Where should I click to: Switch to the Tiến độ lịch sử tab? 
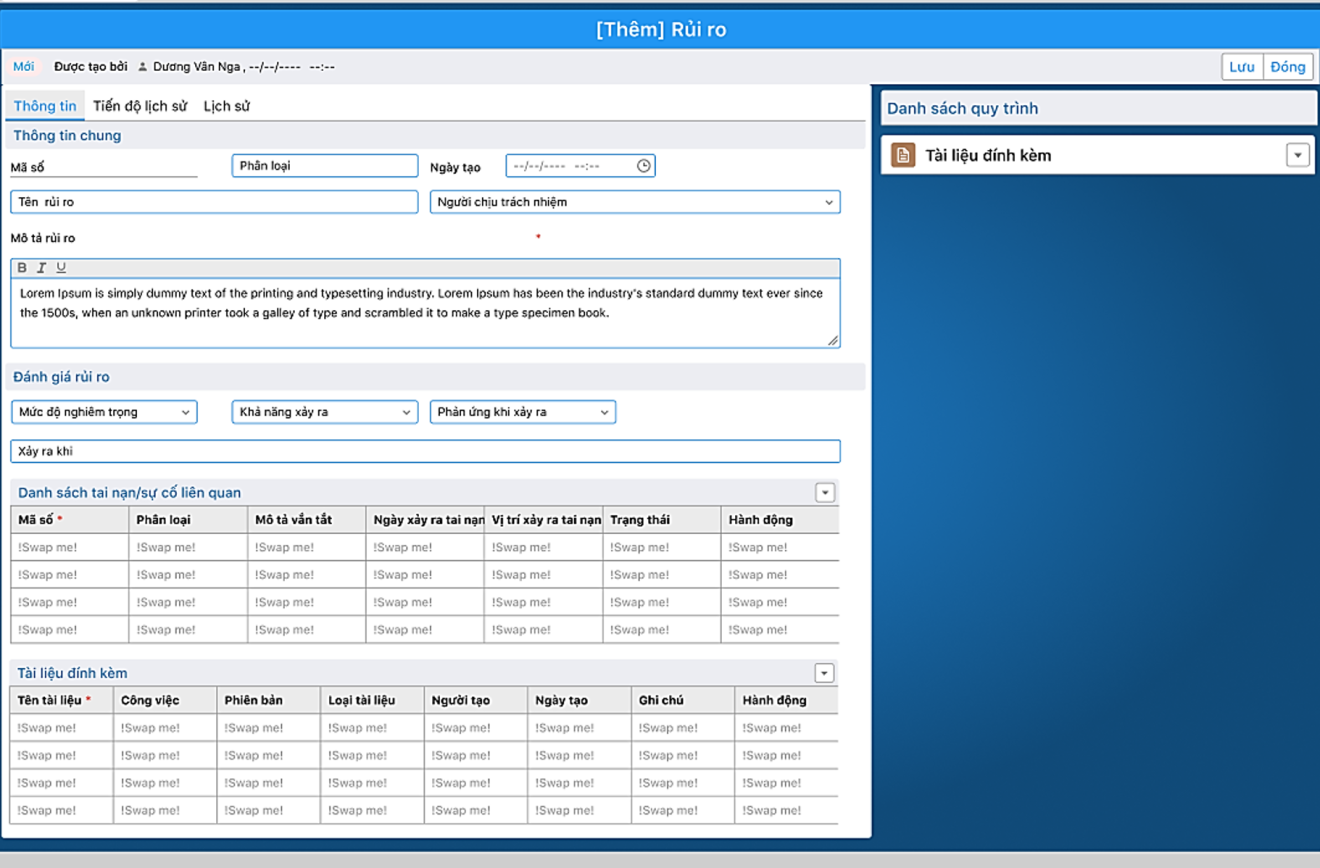pyautogui.click(x=140, y=106)
